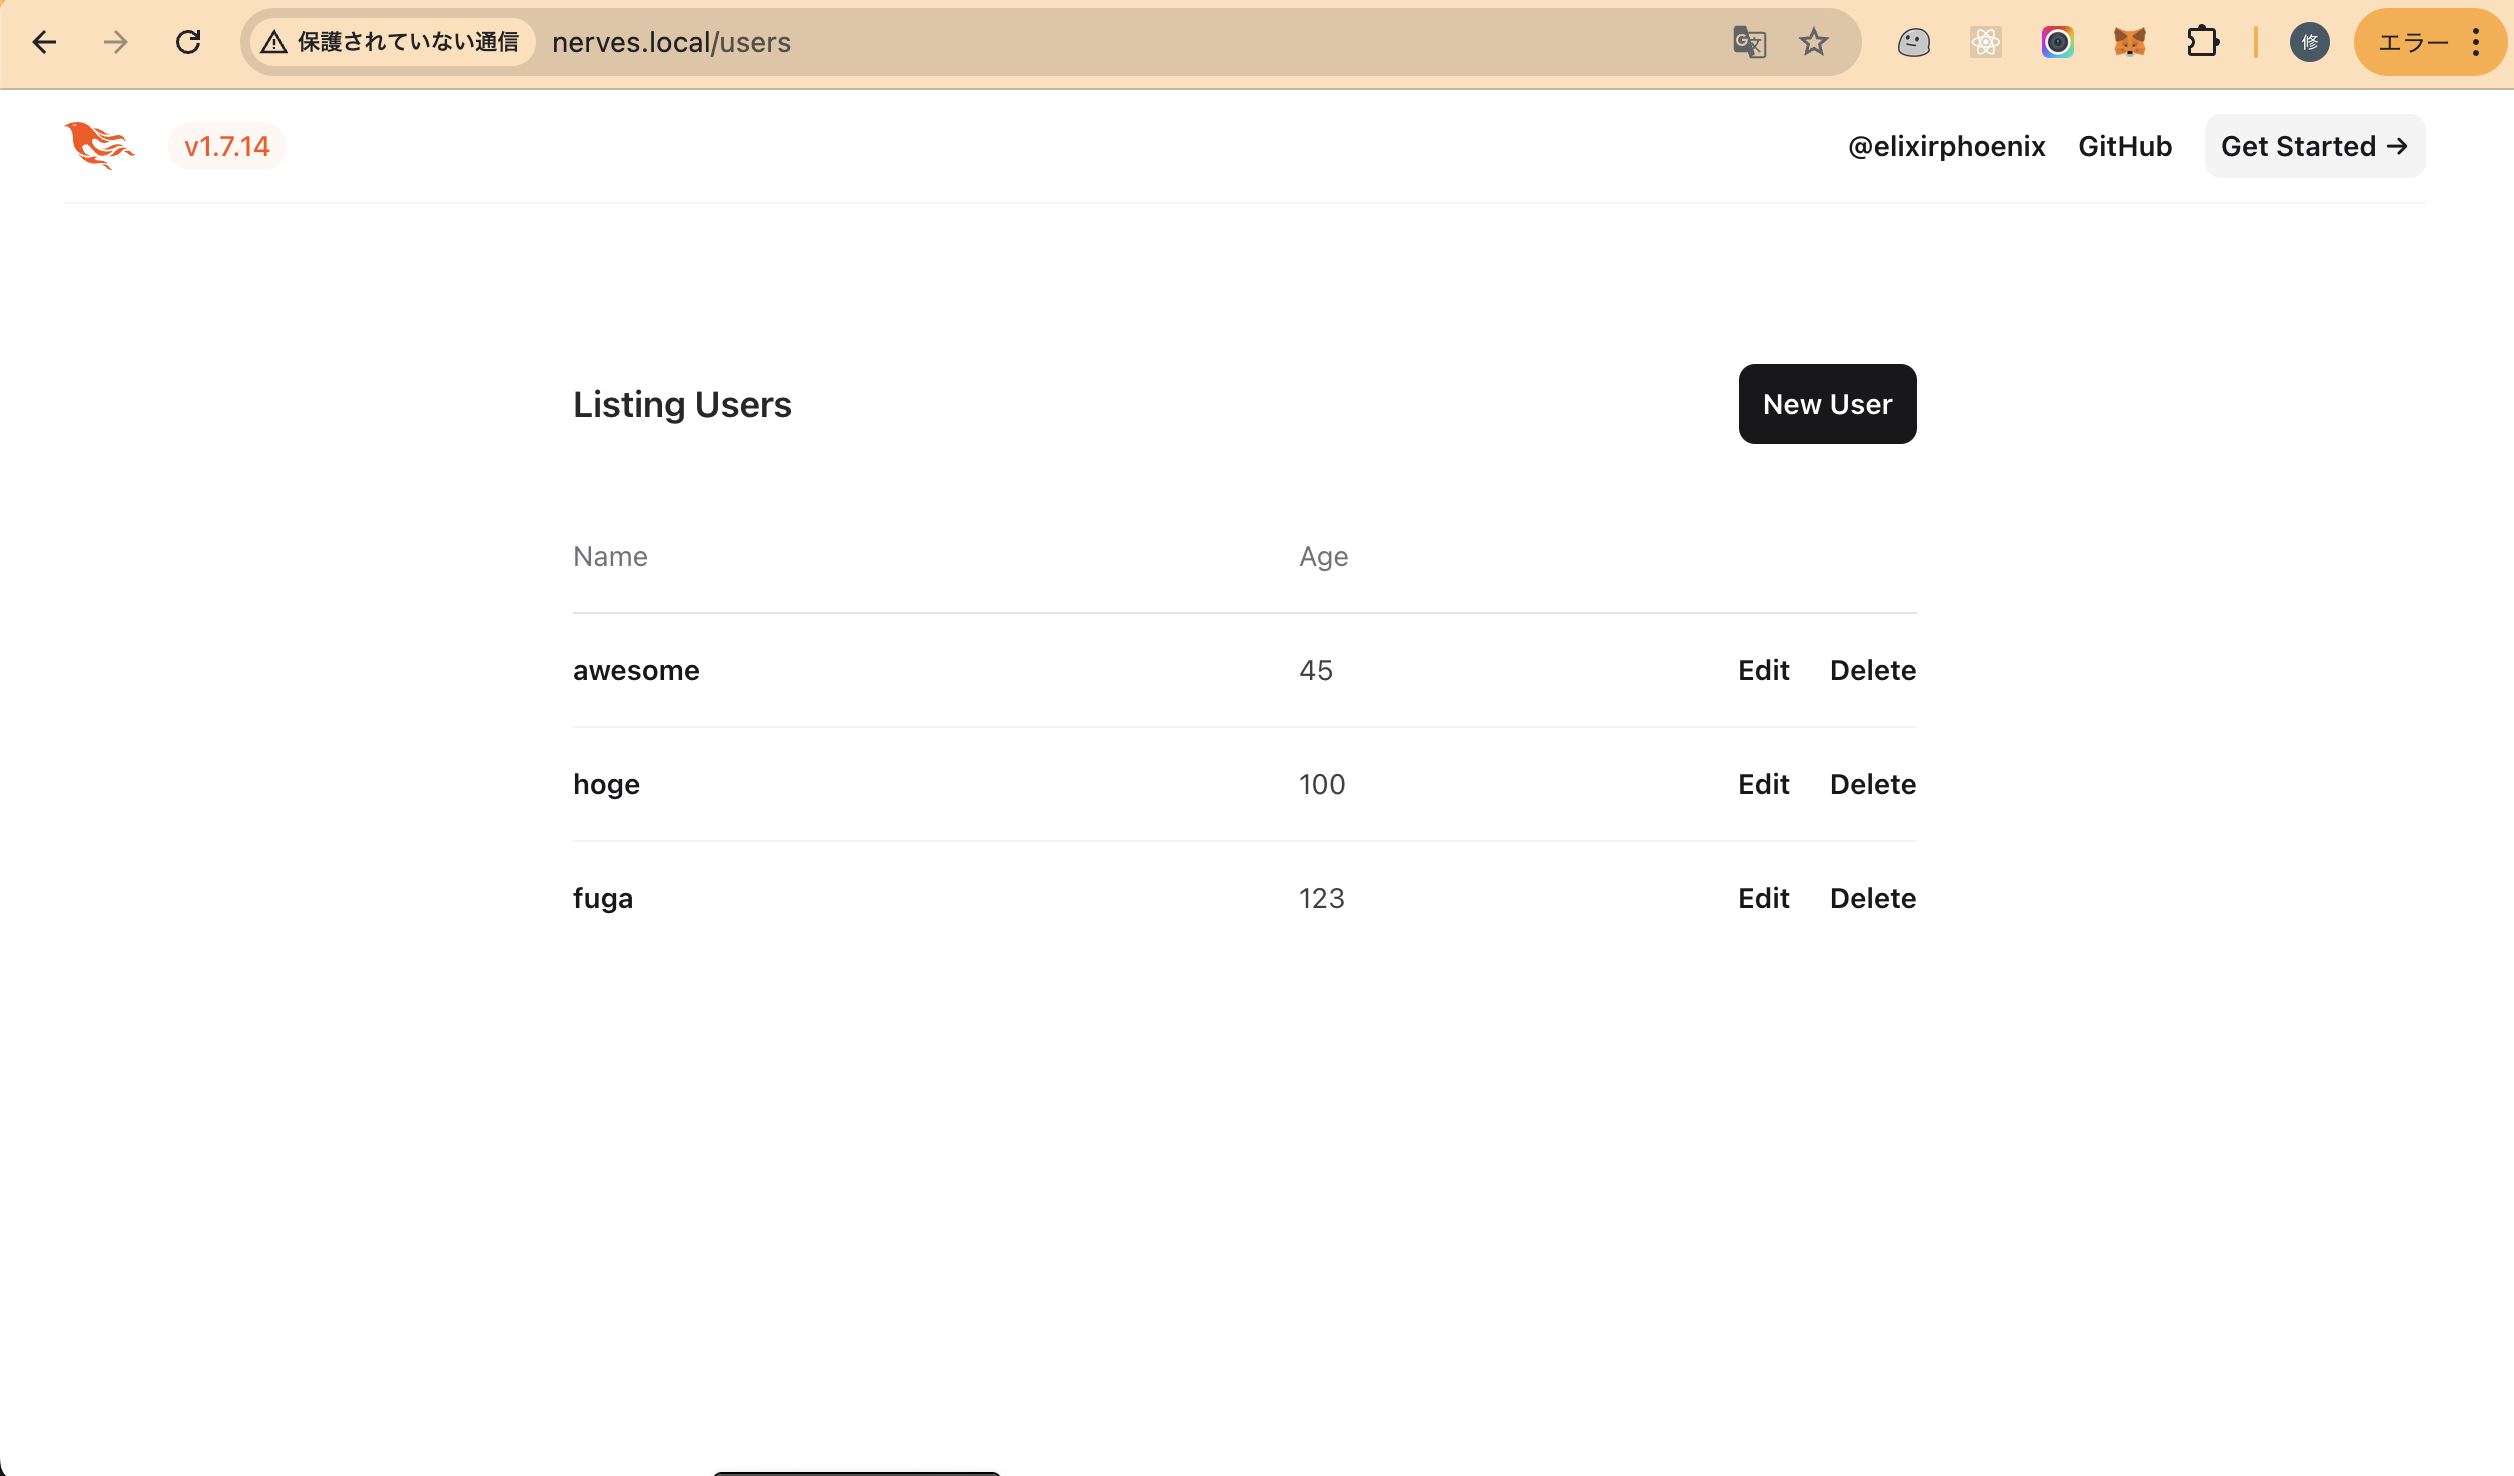Click the Phoenix framework logo

pos(99,146)
